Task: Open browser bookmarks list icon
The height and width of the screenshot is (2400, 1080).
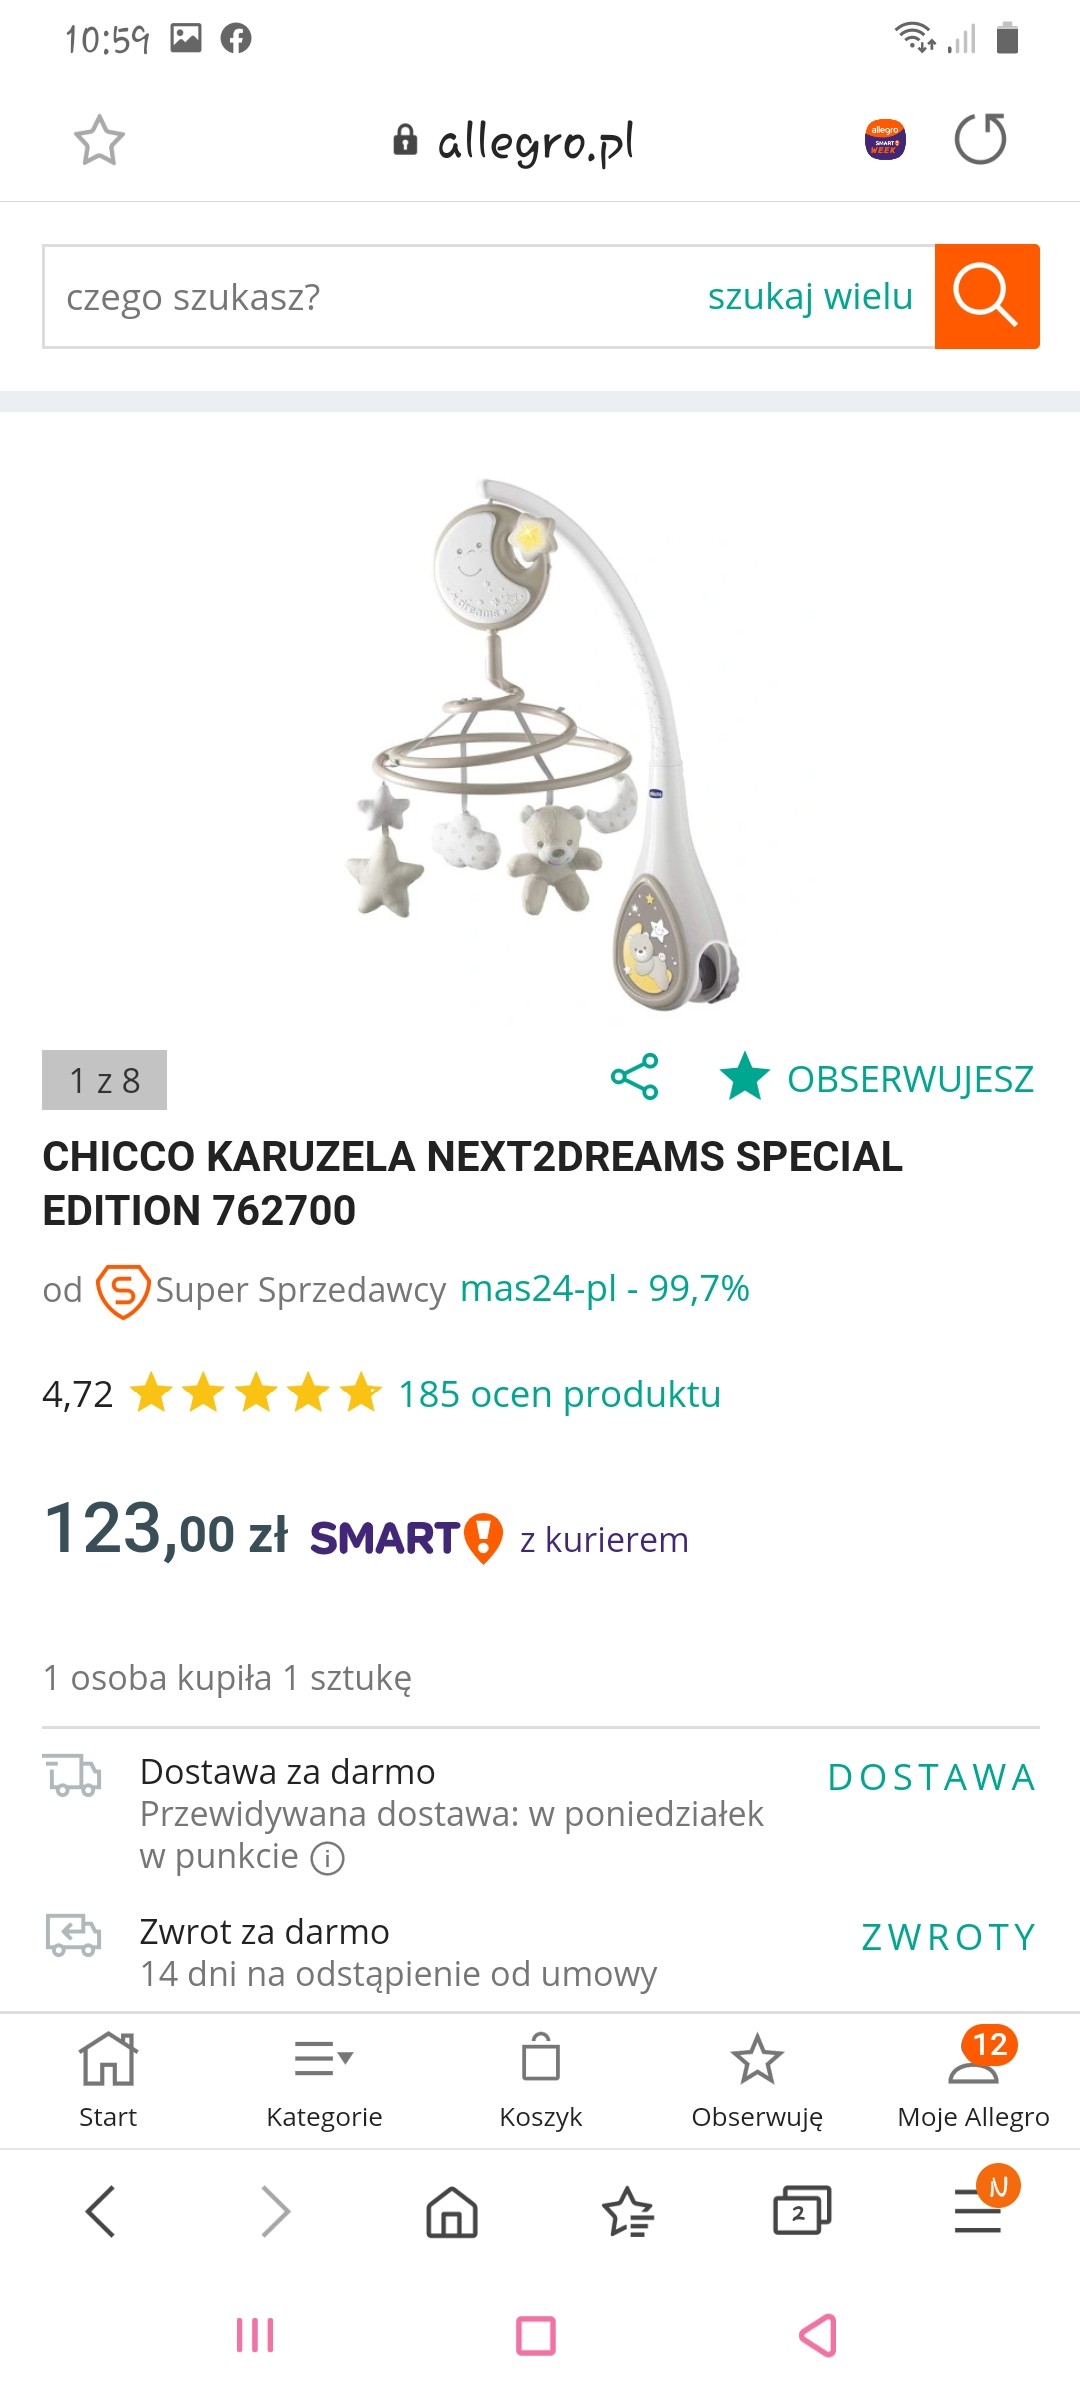Action: click(627, 2210)
